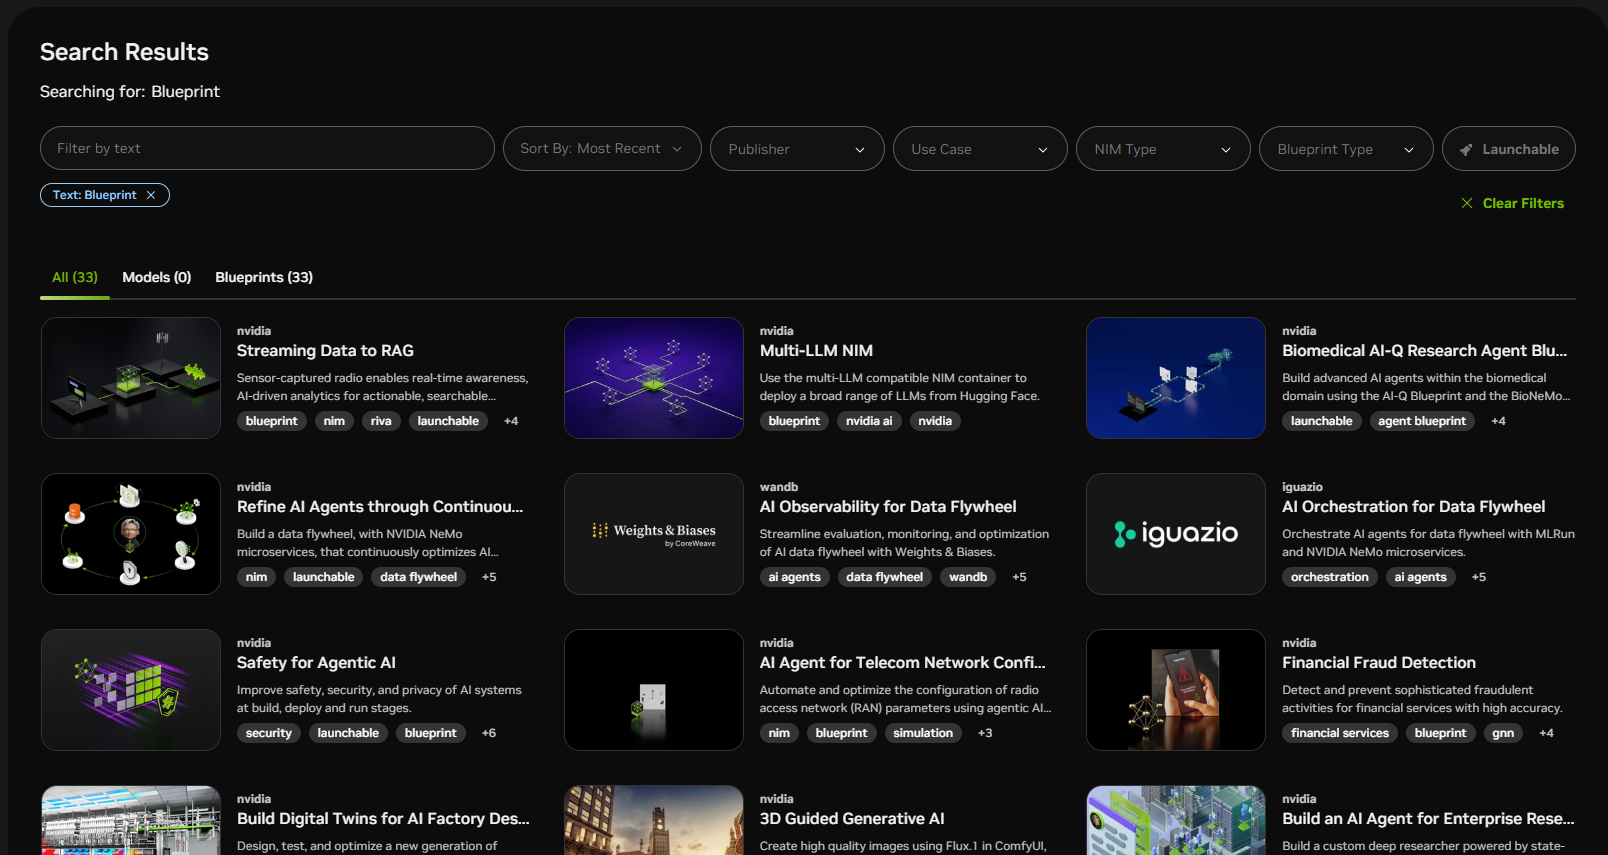Click the wandb tag on AI Observability card
This screenshot has width=1608, height=855.
click(x=968, y=577)
